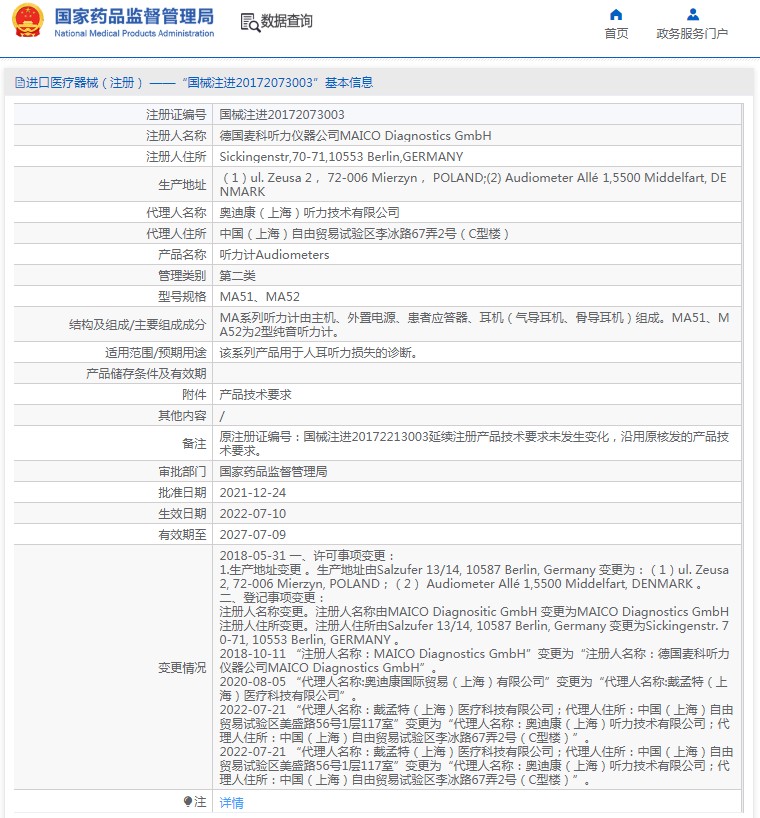This screenshot has height=818, width=760.
Task: Click the 国家药品监督管理局 site title
Action: point(133,16)
